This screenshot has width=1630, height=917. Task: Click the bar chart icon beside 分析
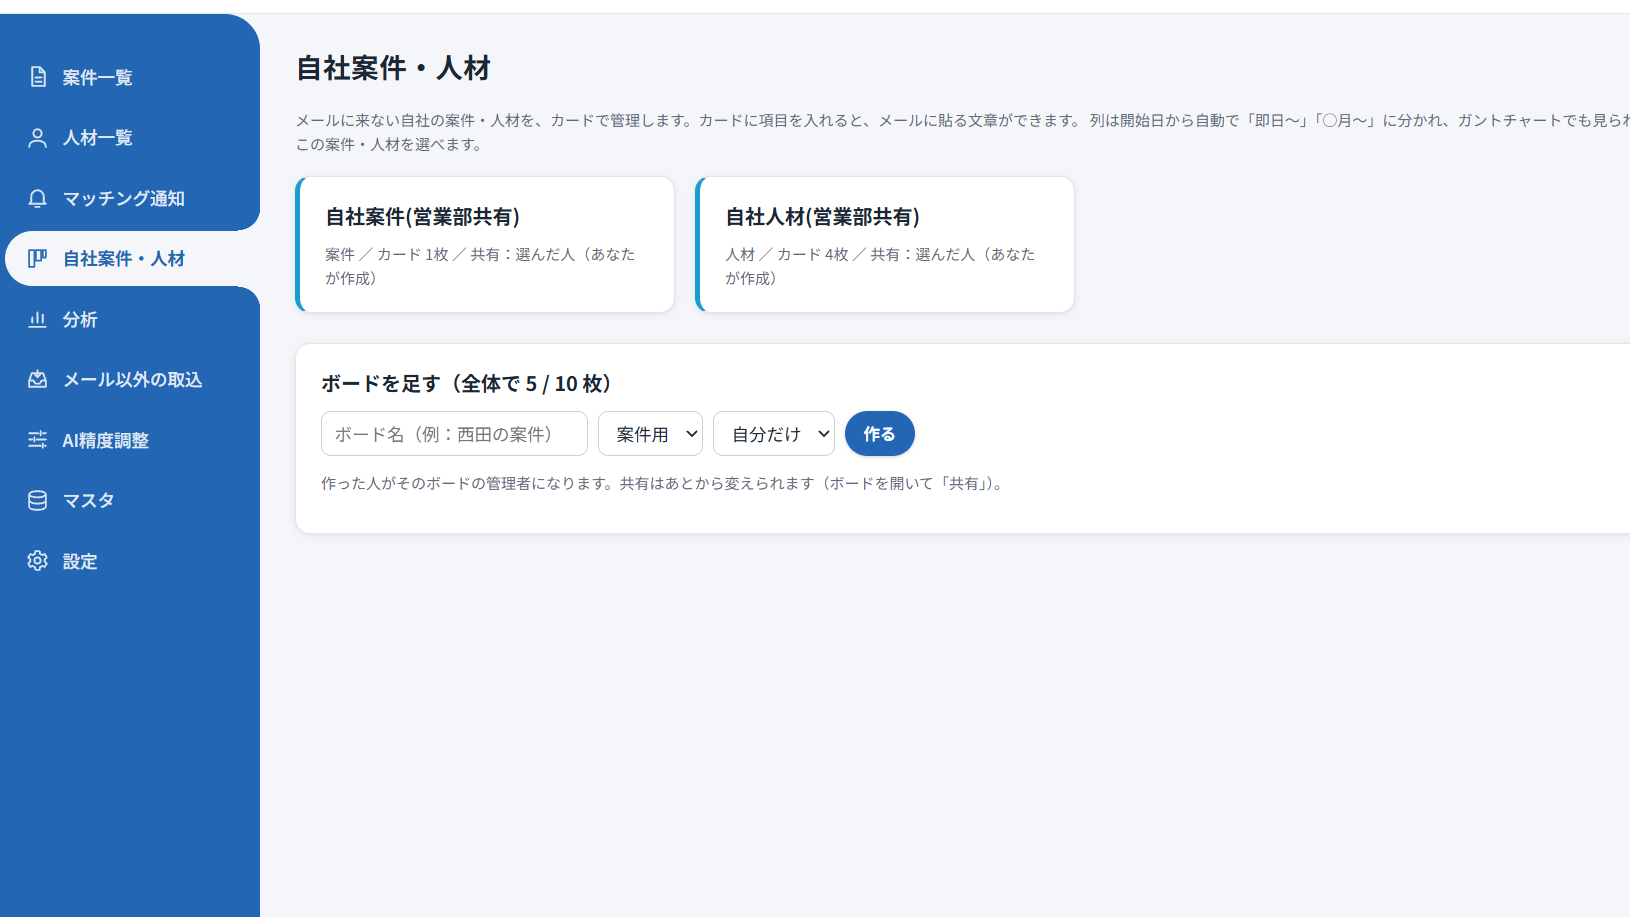point(38,319)
